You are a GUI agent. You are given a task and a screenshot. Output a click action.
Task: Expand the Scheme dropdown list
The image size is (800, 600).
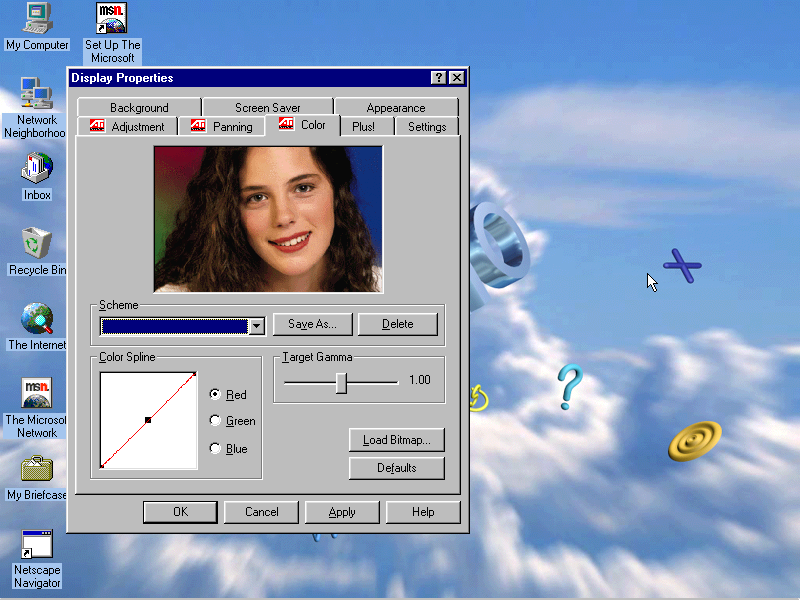click(256, 326)
